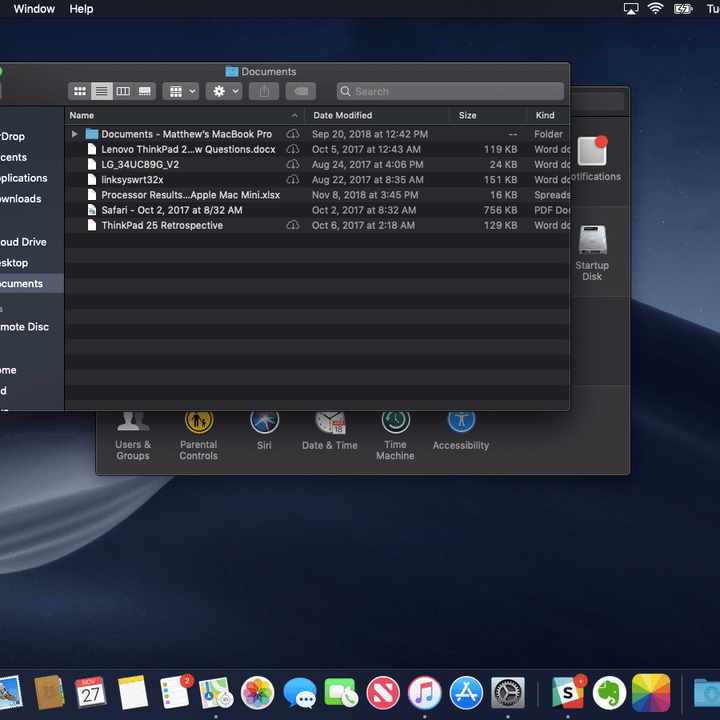
Task: Open App Store from the Dock
Action: 467,692
